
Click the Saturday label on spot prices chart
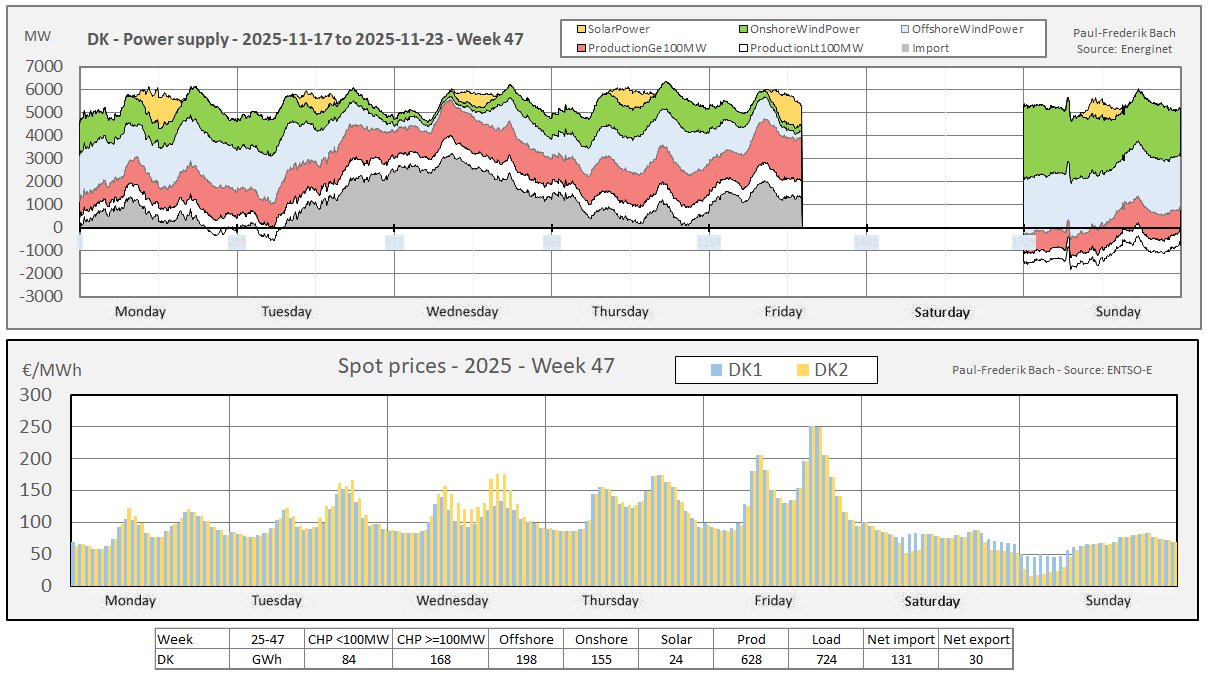[931, 601]
